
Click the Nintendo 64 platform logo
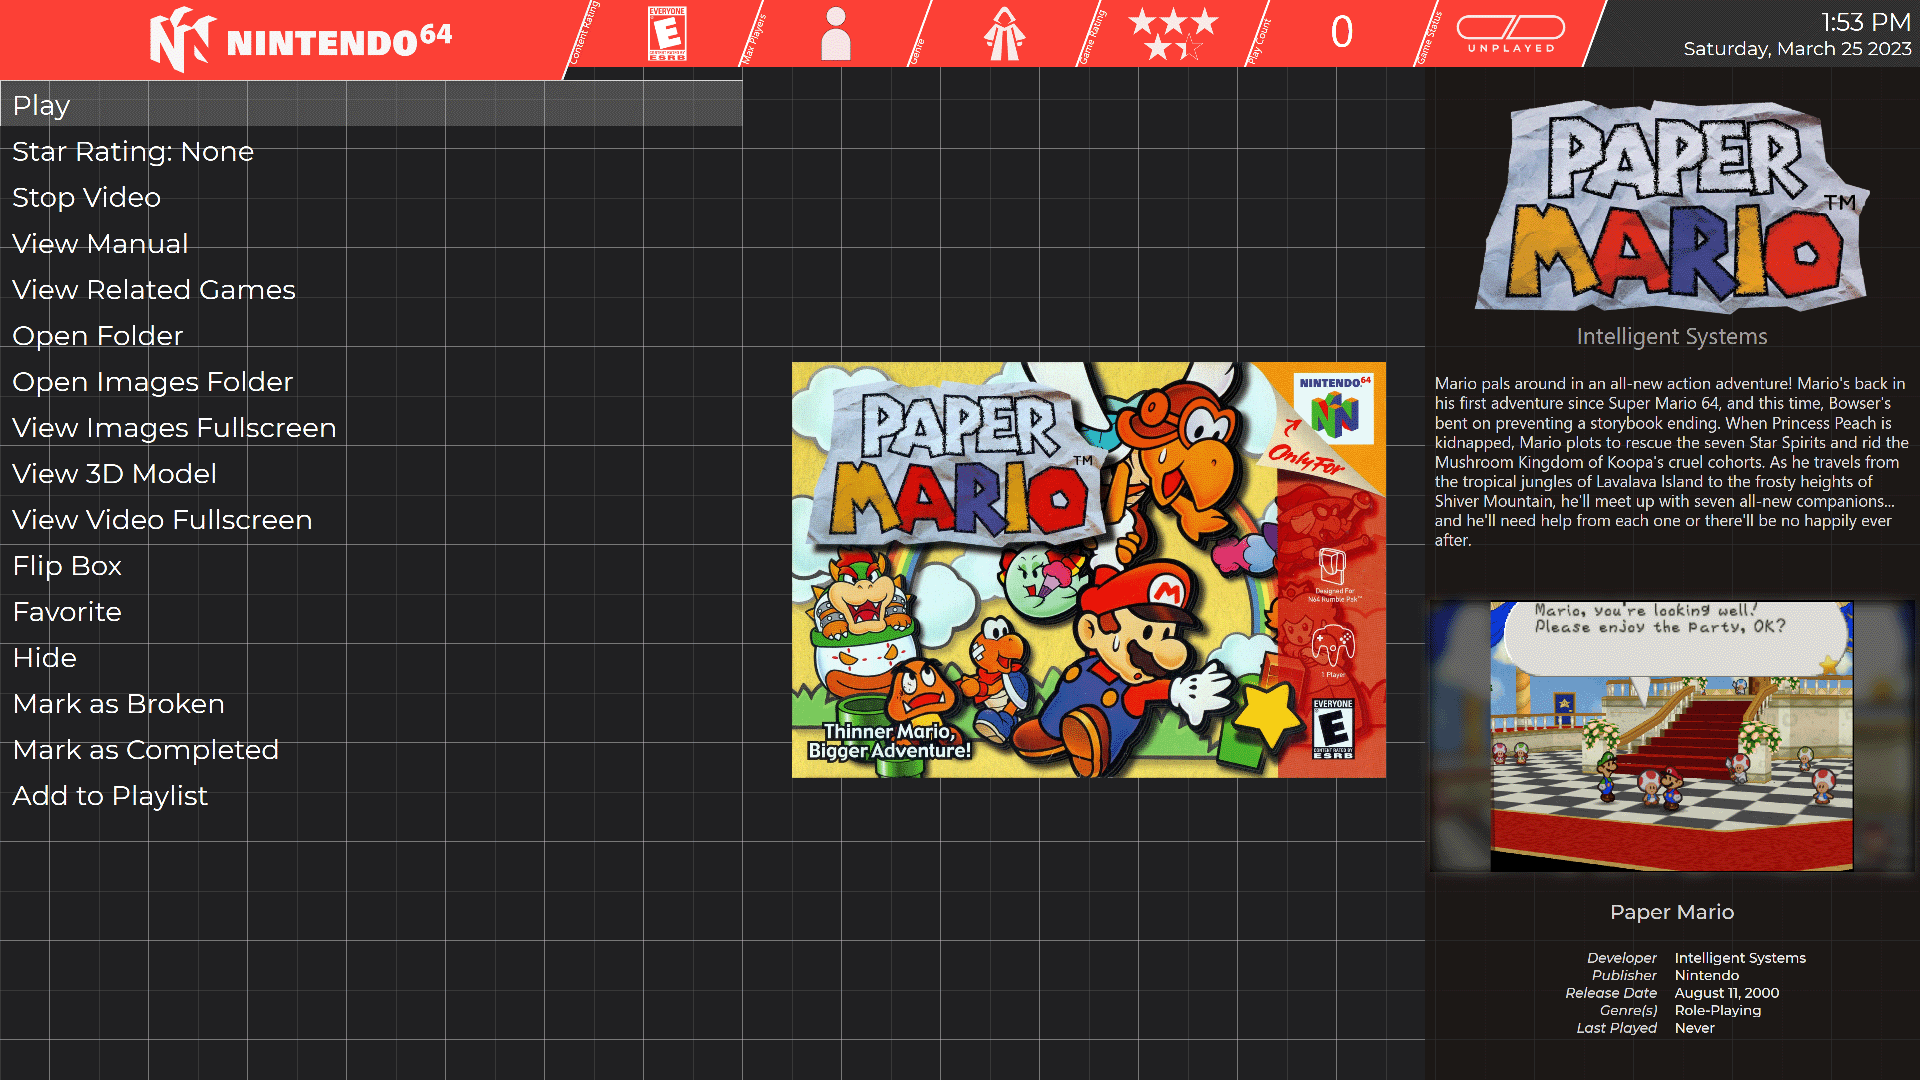pos(300,38)
